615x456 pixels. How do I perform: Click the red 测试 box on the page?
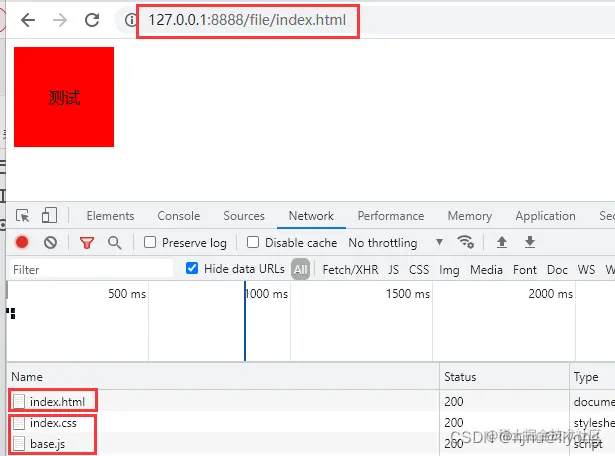64,97
